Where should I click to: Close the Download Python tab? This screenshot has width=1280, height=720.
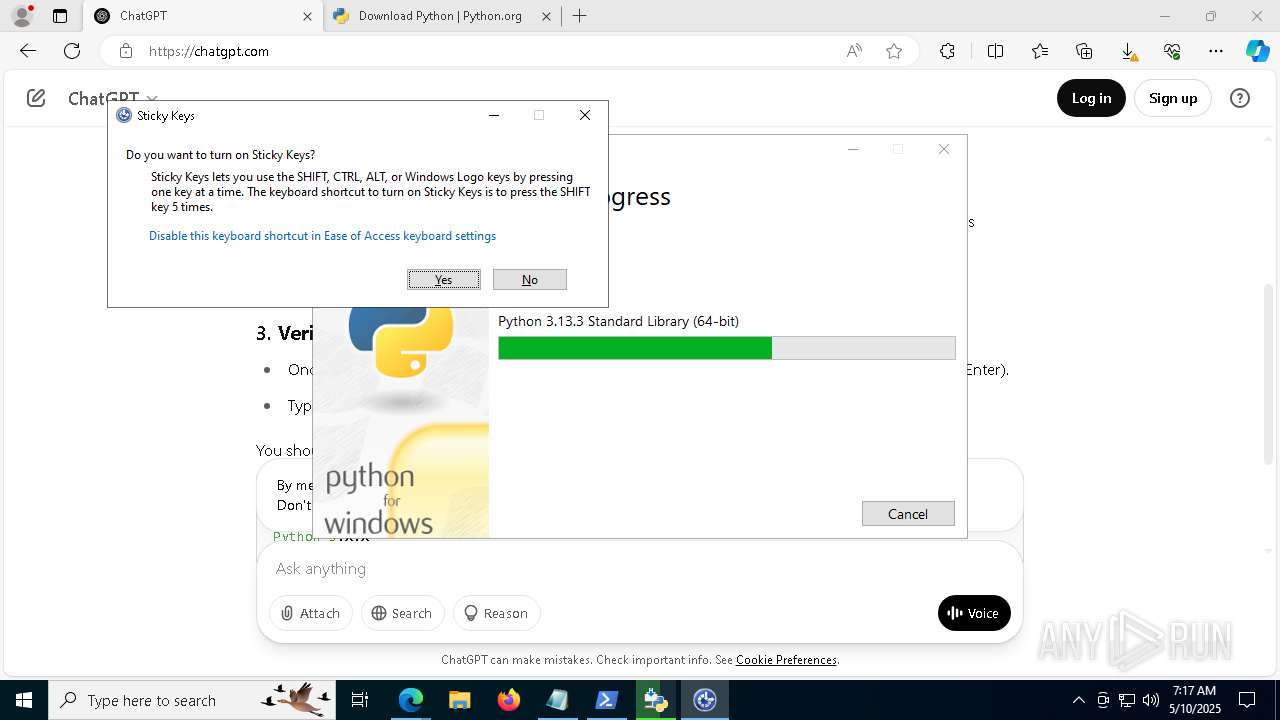546,16
